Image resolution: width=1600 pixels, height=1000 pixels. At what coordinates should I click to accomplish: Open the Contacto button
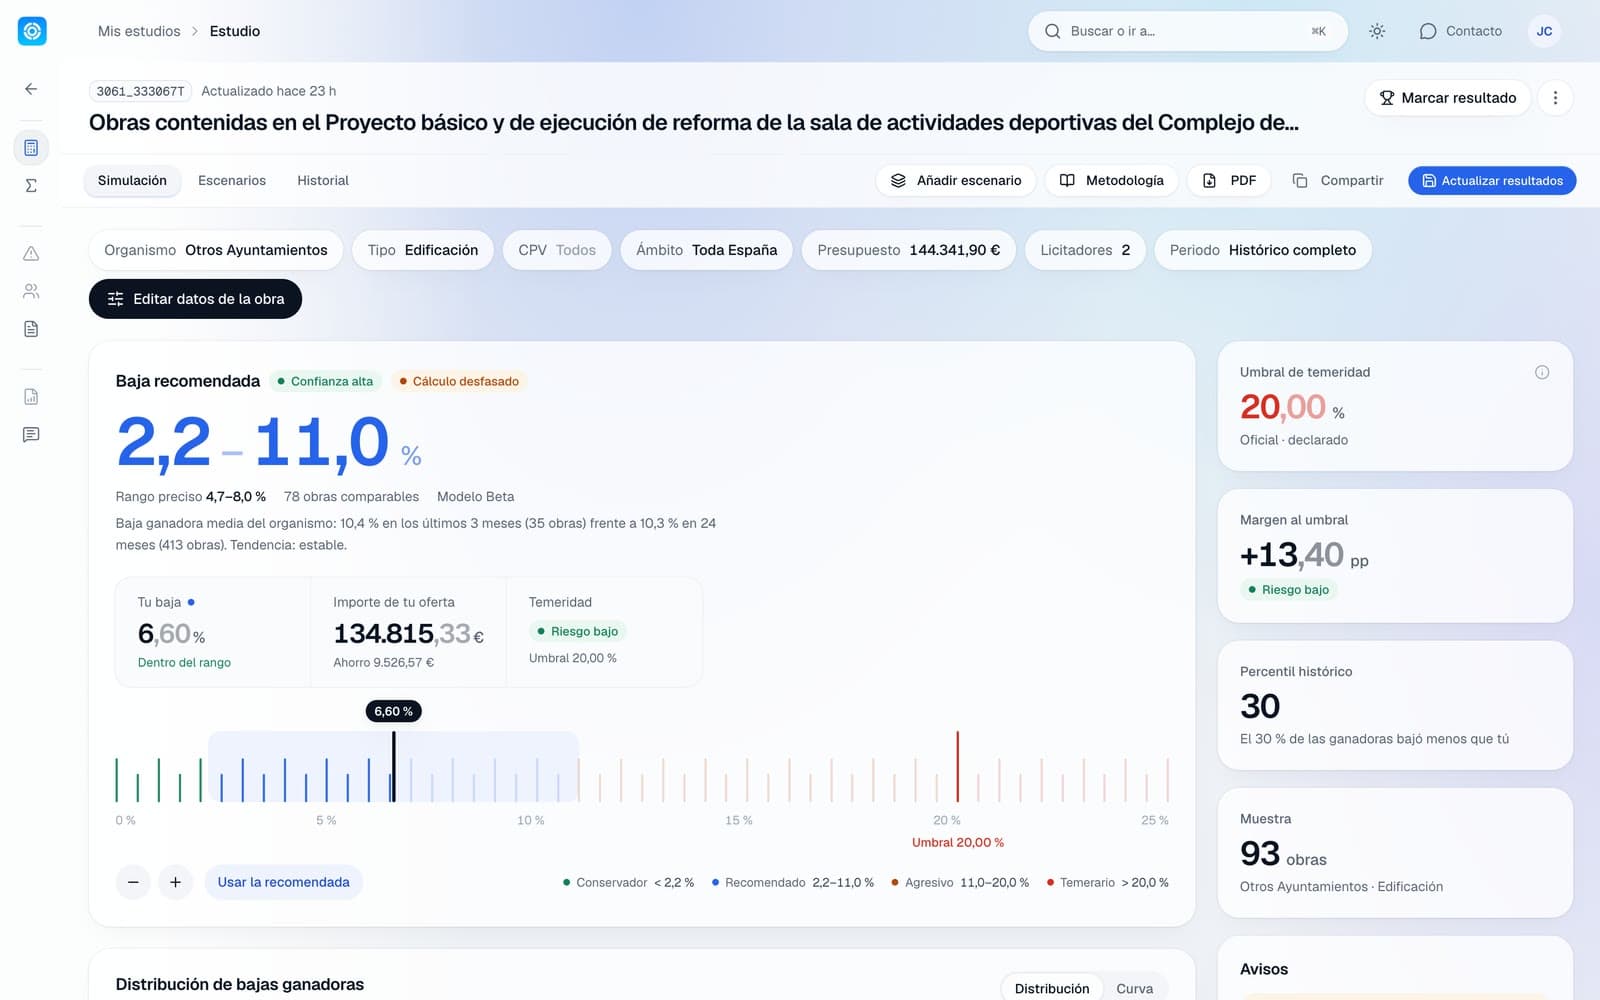(x=1461, y=31)
